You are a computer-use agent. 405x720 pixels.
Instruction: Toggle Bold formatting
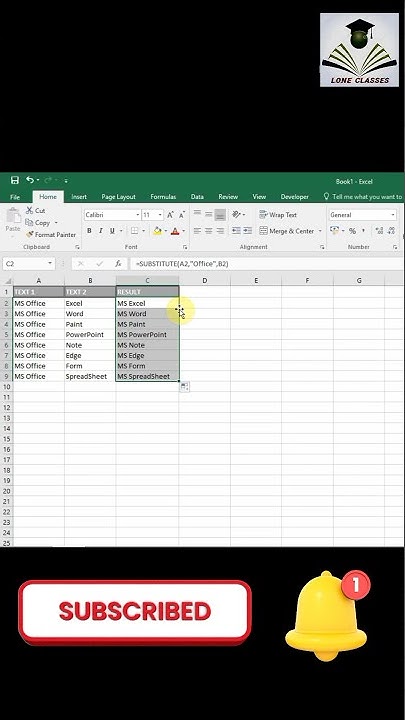click(x=89, y=231)
